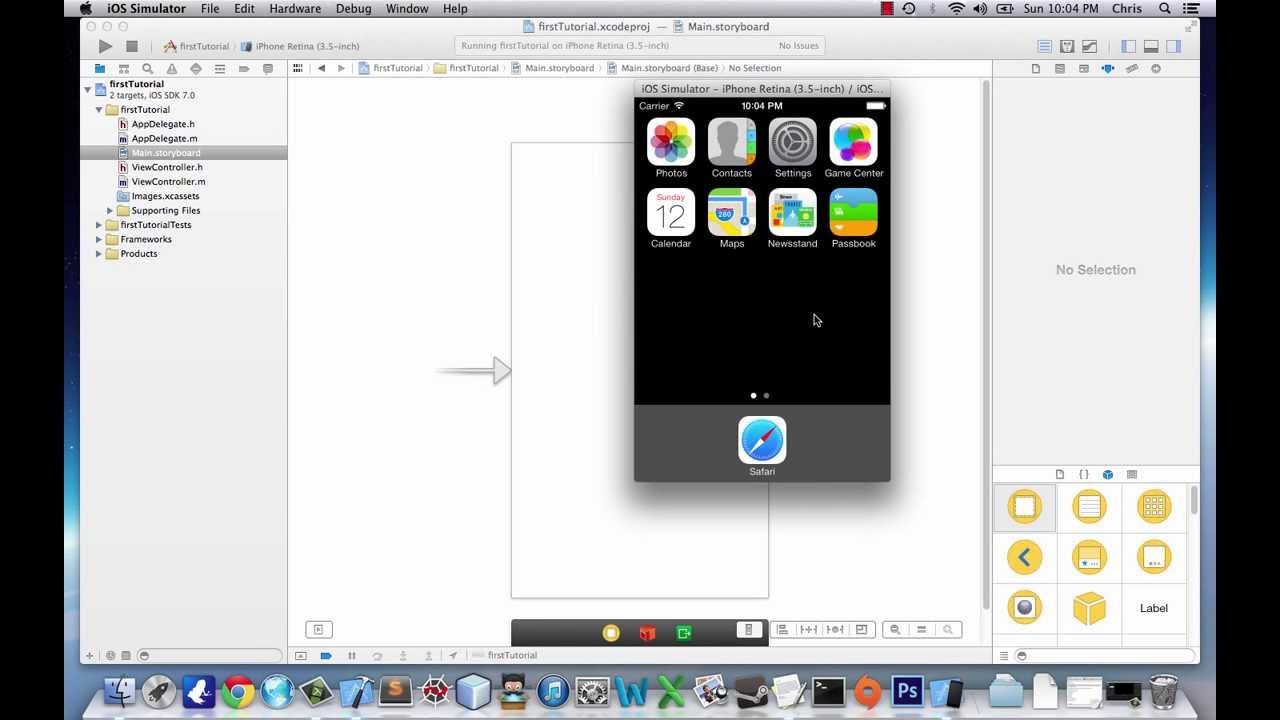Toggle the Navigator pane visibility
1280x720 pixels.
(1129, 46)
